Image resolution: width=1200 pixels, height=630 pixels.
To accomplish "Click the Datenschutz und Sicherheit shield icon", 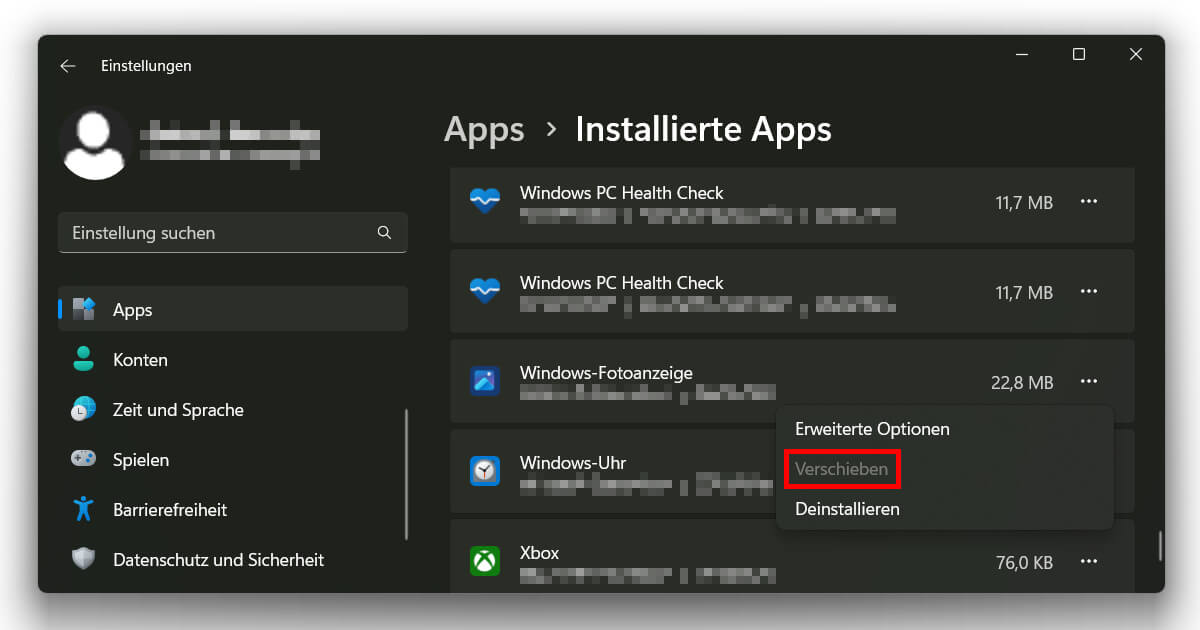I will (x=85, y=560).
